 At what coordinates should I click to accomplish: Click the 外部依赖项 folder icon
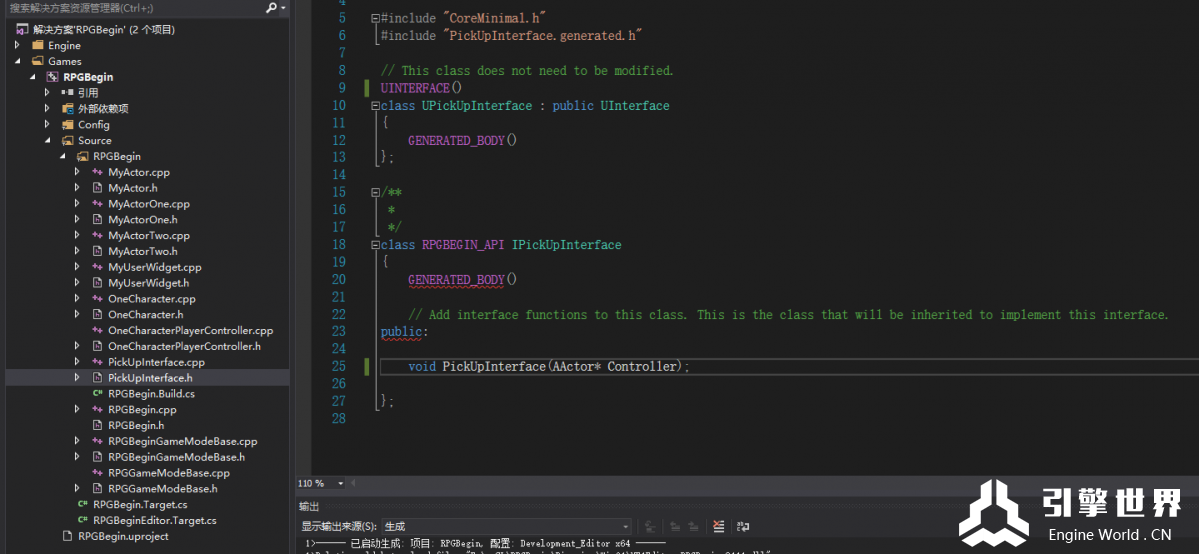67,109
